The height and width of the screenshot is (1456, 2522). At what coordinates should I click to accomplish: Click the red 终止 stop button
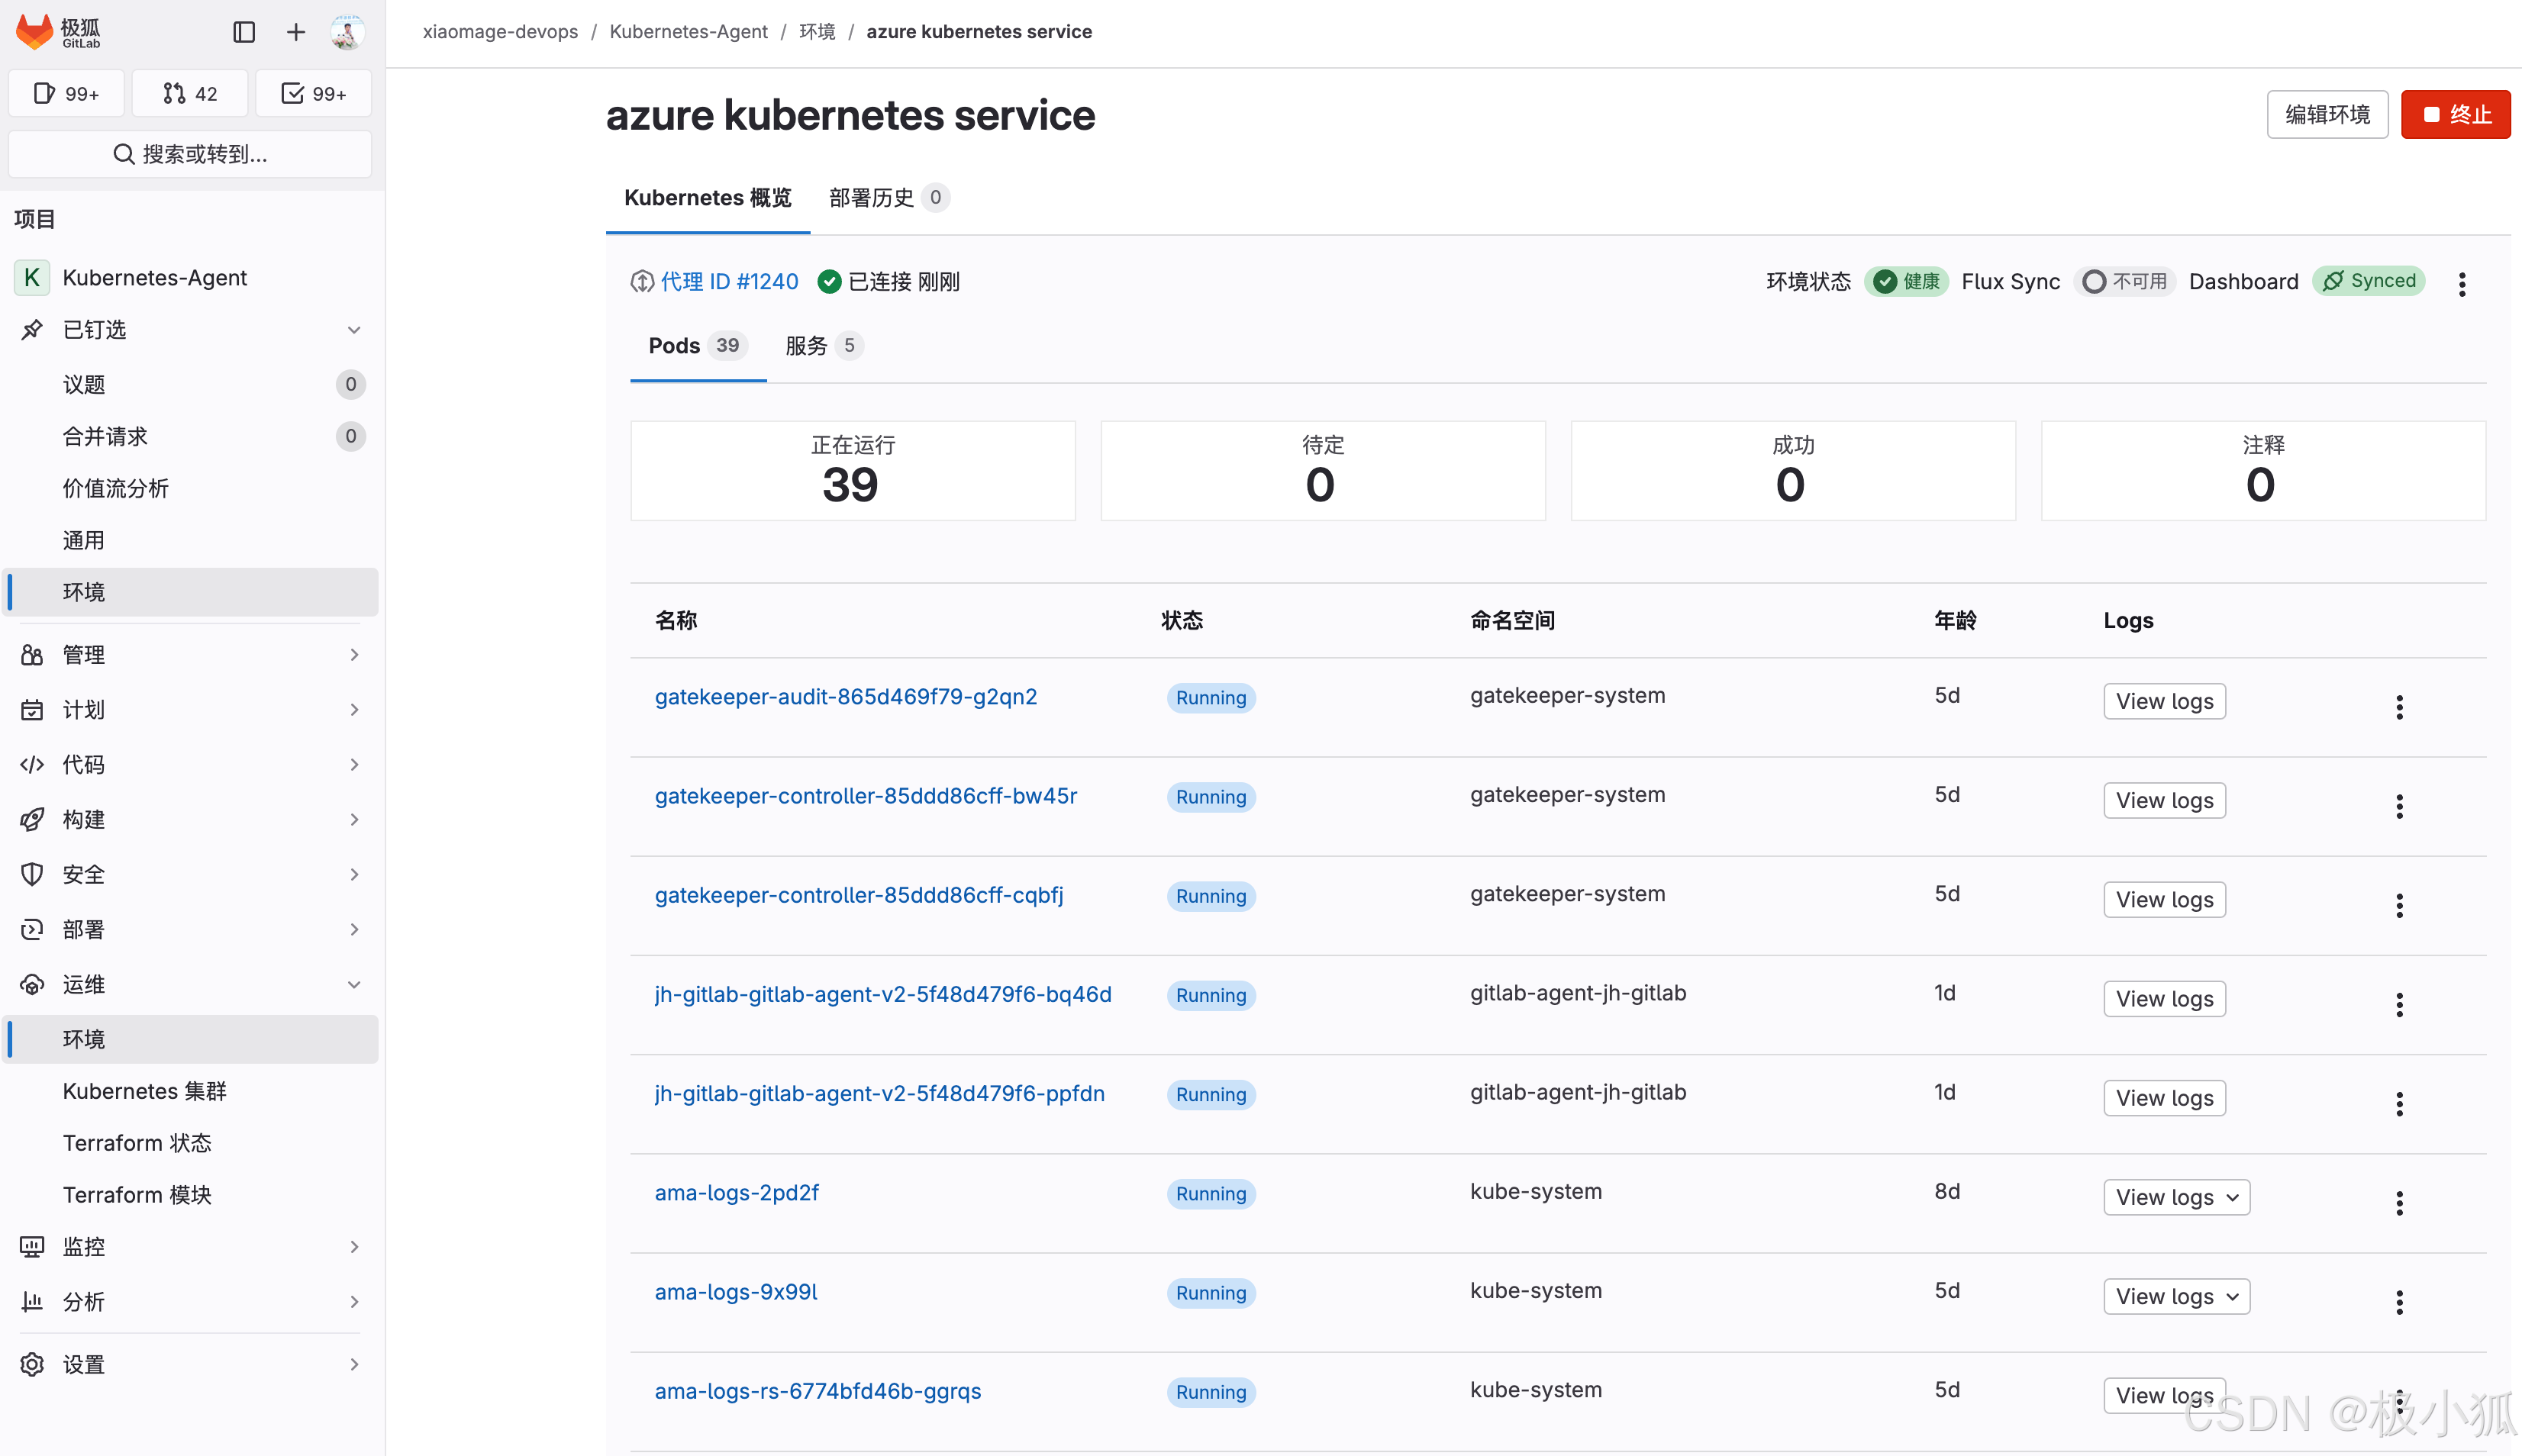click(x=2455, y=114)
